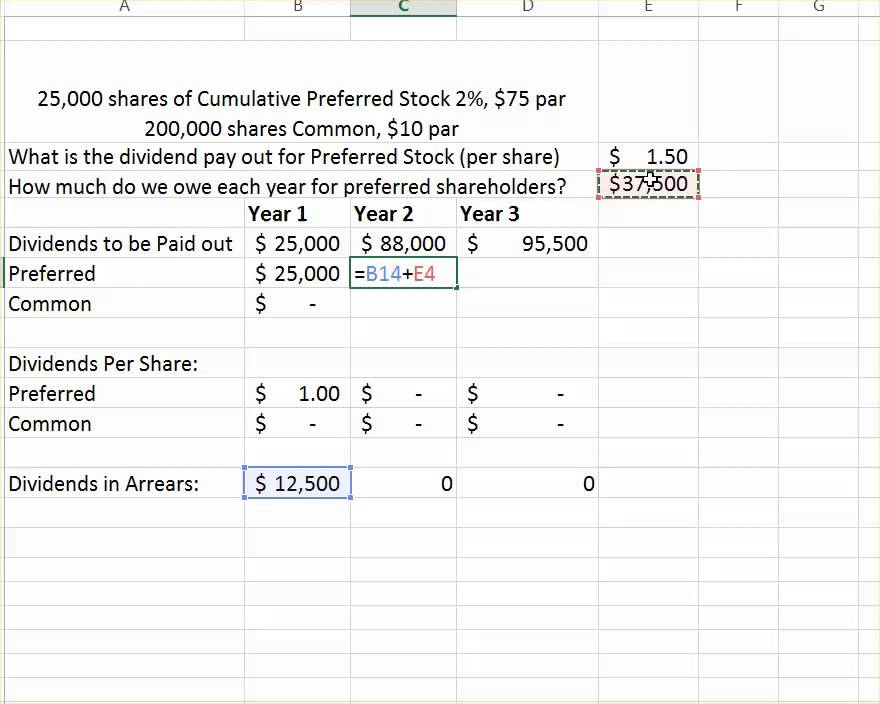This screenshot has height=704, width=880.
Task: Select Year 1 Common per share cell
Action: 297,424
